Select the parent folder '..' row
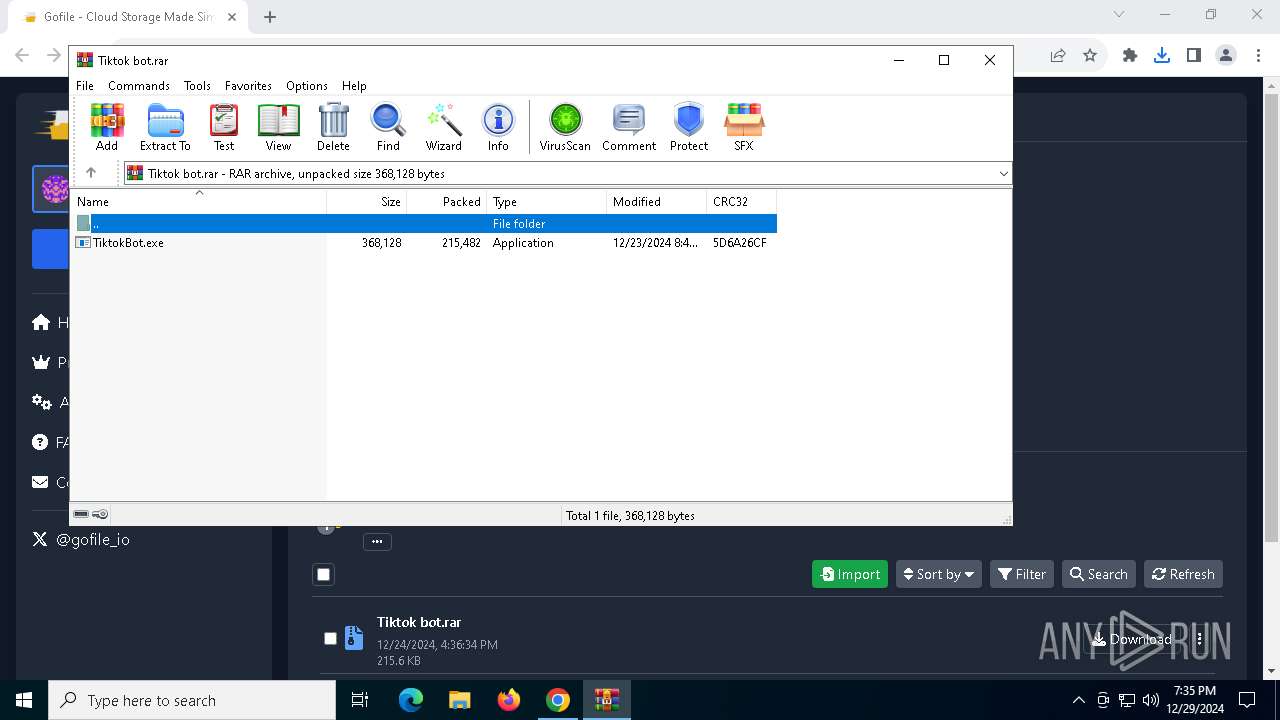The height and width of the screenshot is (720, 1280). (424, 224)
